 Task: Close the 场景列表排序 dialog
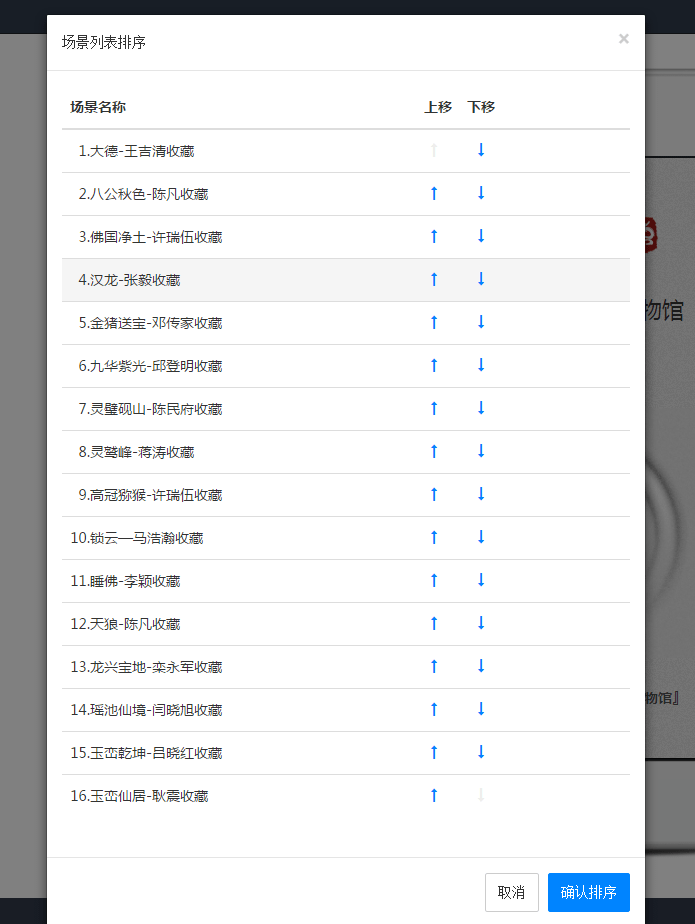click(x=624, y=39)
